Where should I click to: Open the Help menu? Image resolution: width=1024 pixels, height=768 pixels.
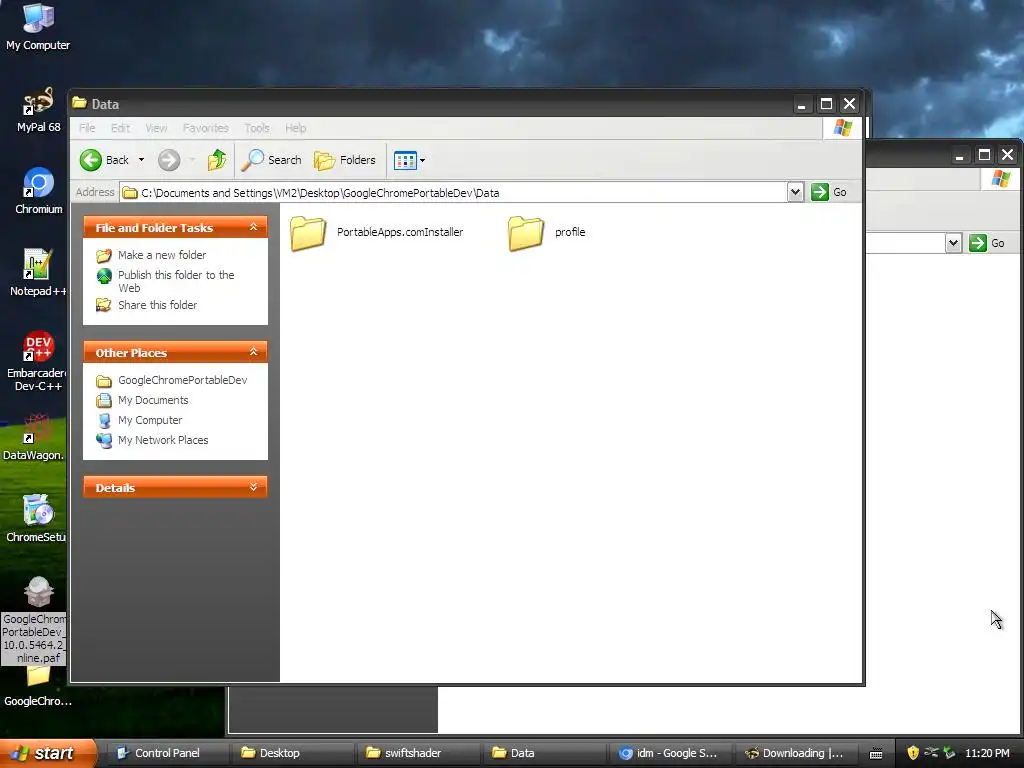click(295, 128)
